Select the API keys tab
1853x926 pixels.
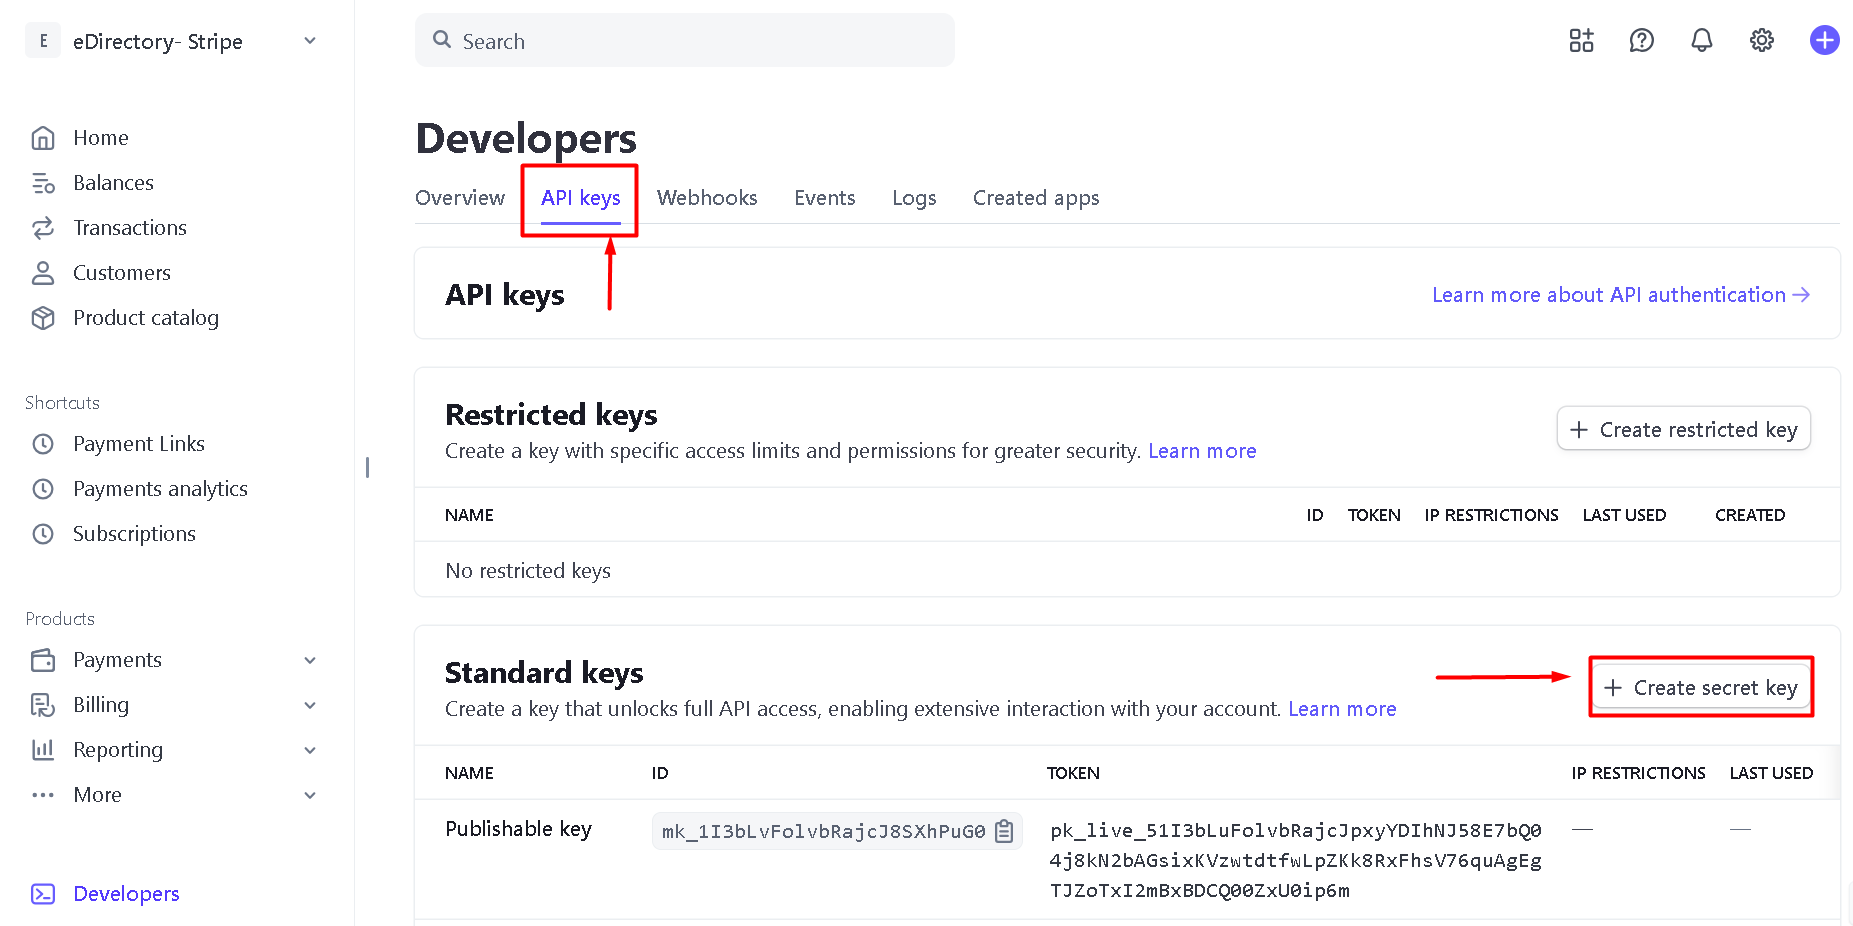[x=581, y=198]
